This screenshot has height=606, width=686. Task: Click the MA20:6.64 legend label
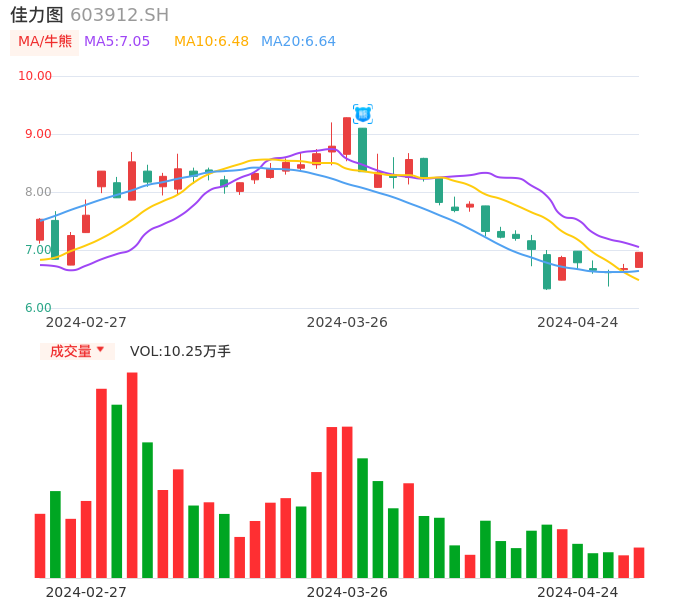coord(298,42)
